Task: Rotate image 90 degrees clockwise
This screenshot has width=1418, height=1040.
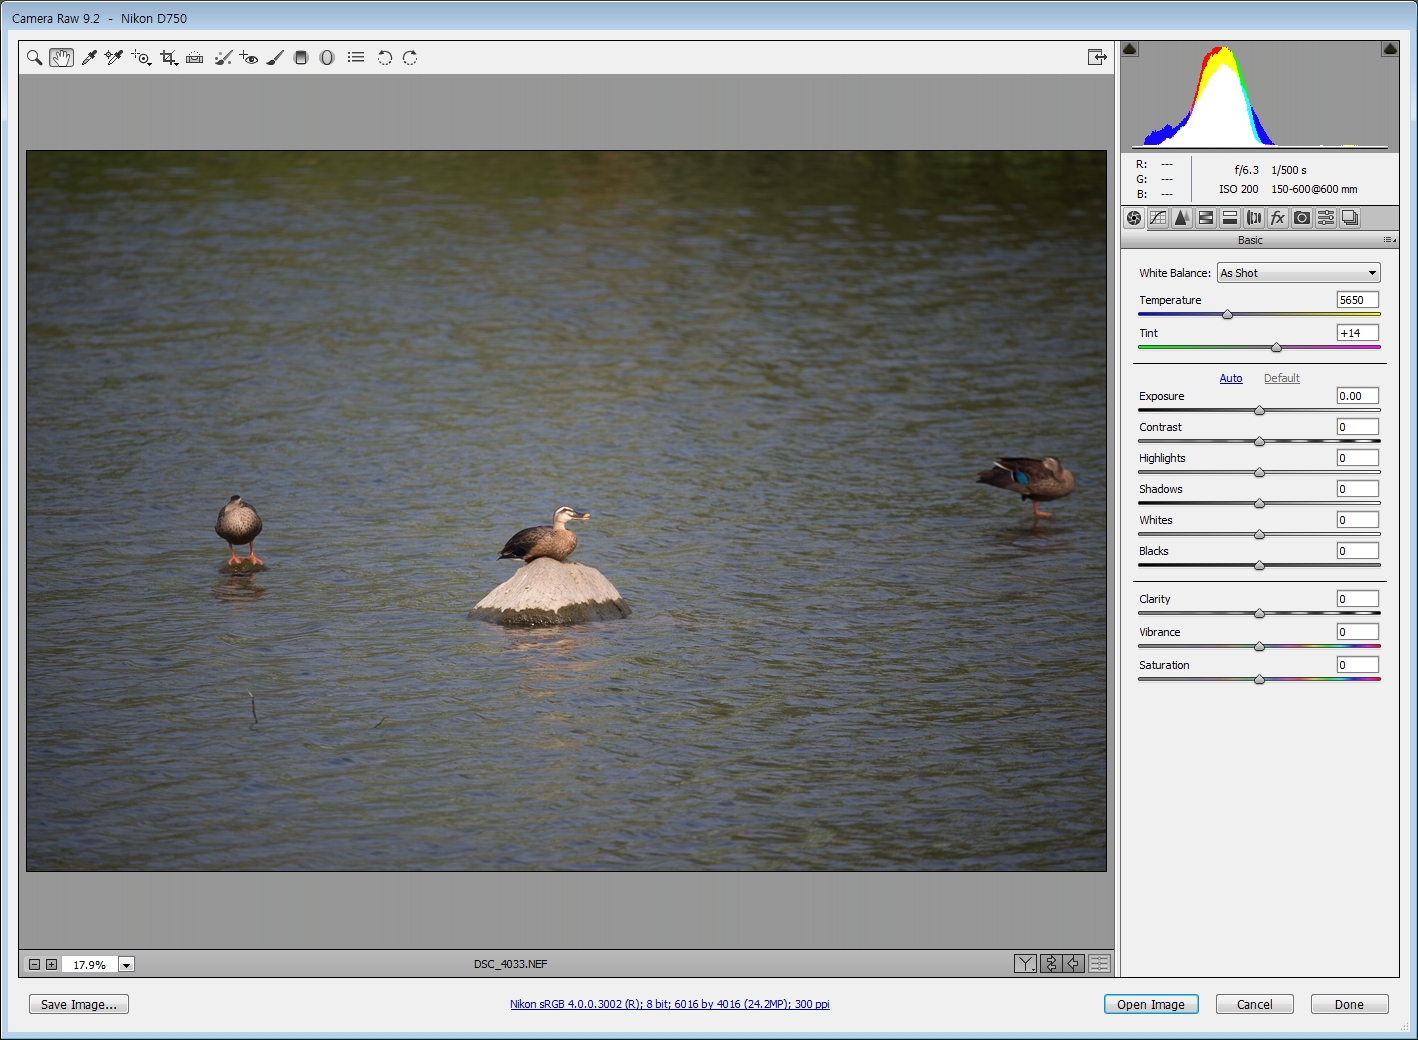Action: coord(410,58)
